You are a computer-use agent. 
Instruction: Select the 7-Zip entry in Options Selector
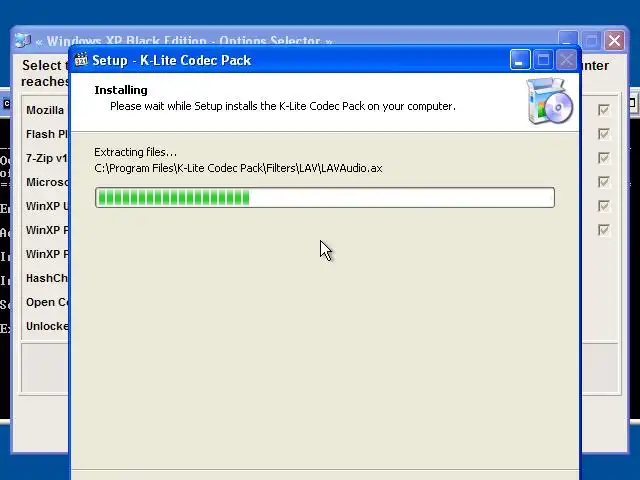pyautogui.click(x=47, y=158)
